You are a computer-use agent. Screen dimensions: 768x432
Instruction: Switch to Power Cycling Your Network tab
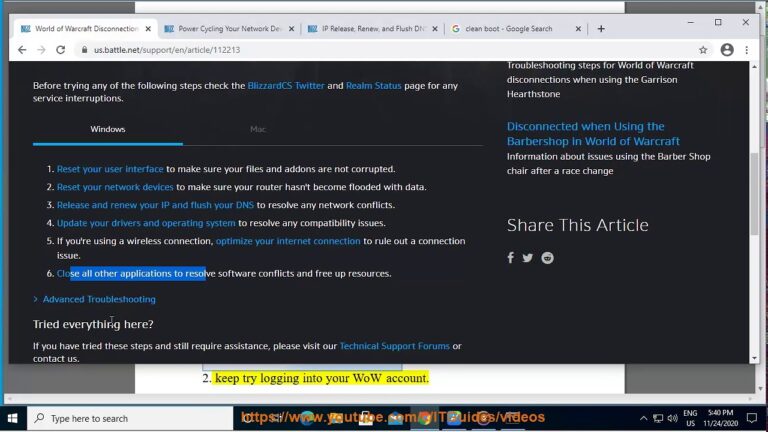pos(230,29)
